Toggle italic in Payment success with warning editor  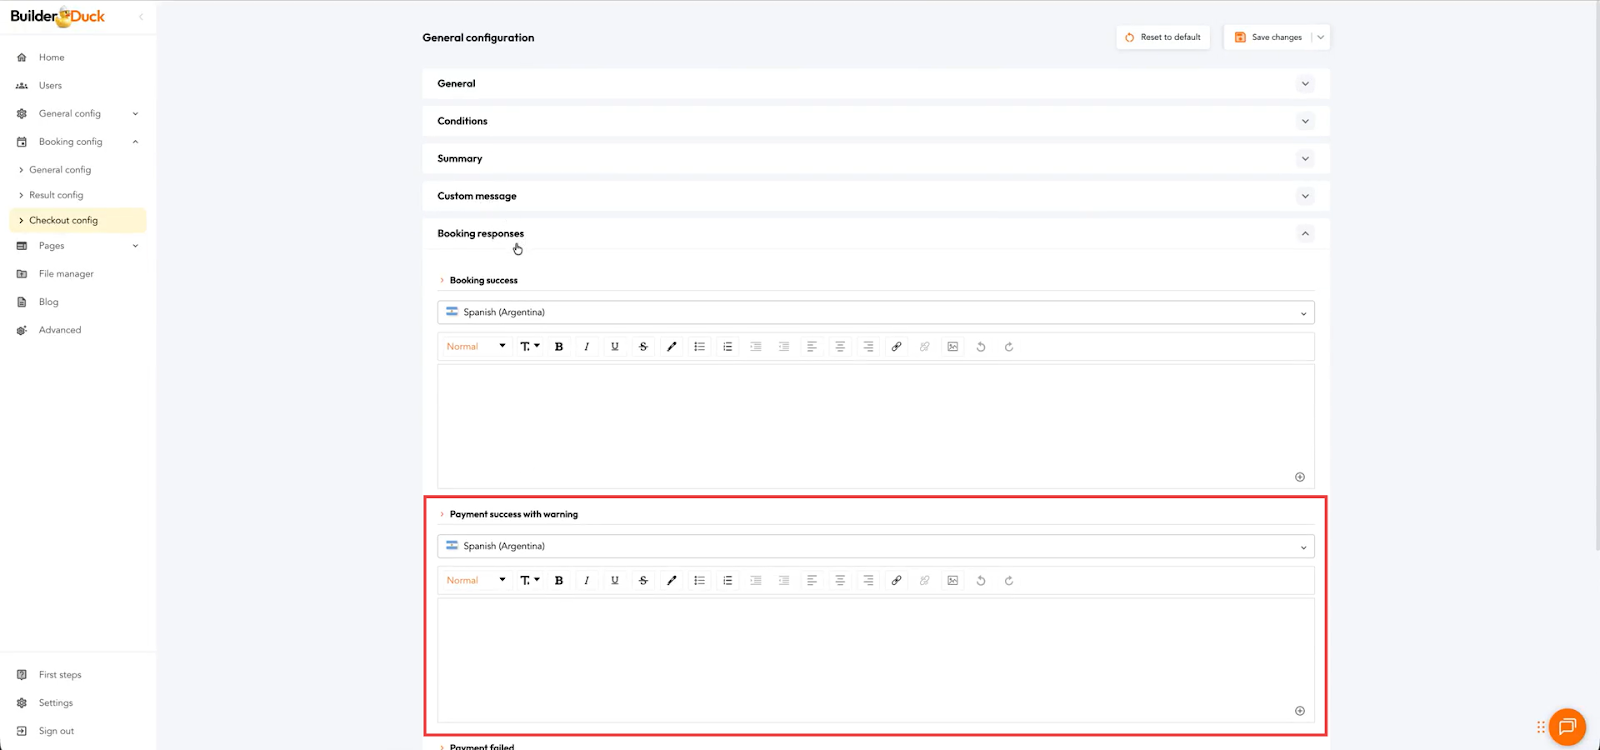point(587,581)
